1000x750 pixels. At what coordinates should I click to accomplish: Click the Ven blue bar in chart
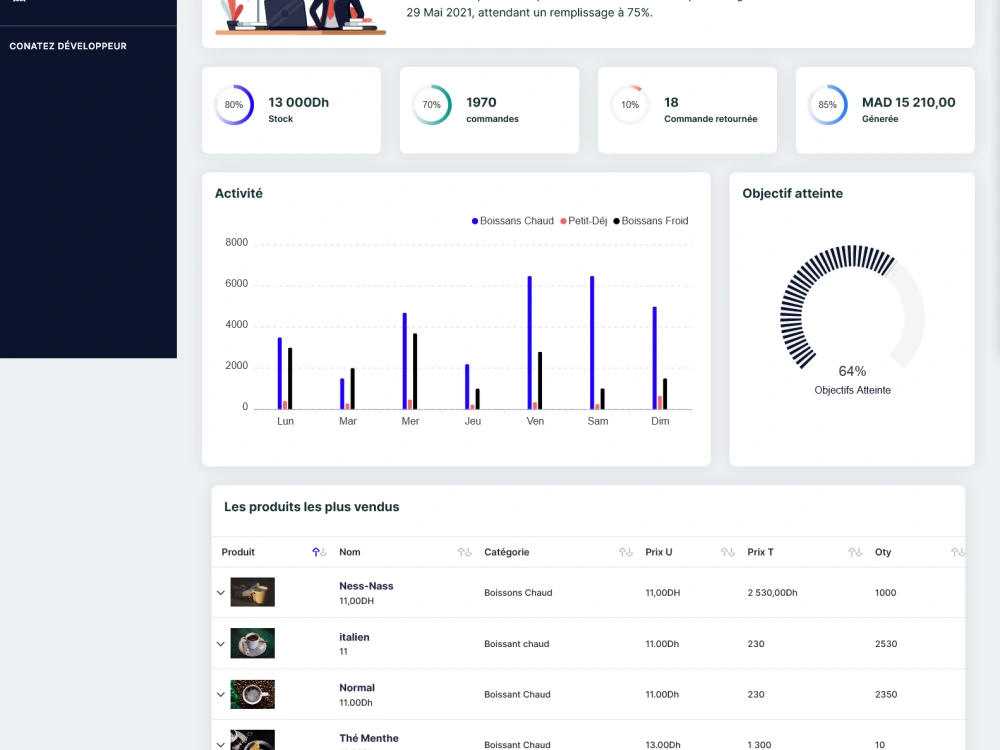[529, 342]
